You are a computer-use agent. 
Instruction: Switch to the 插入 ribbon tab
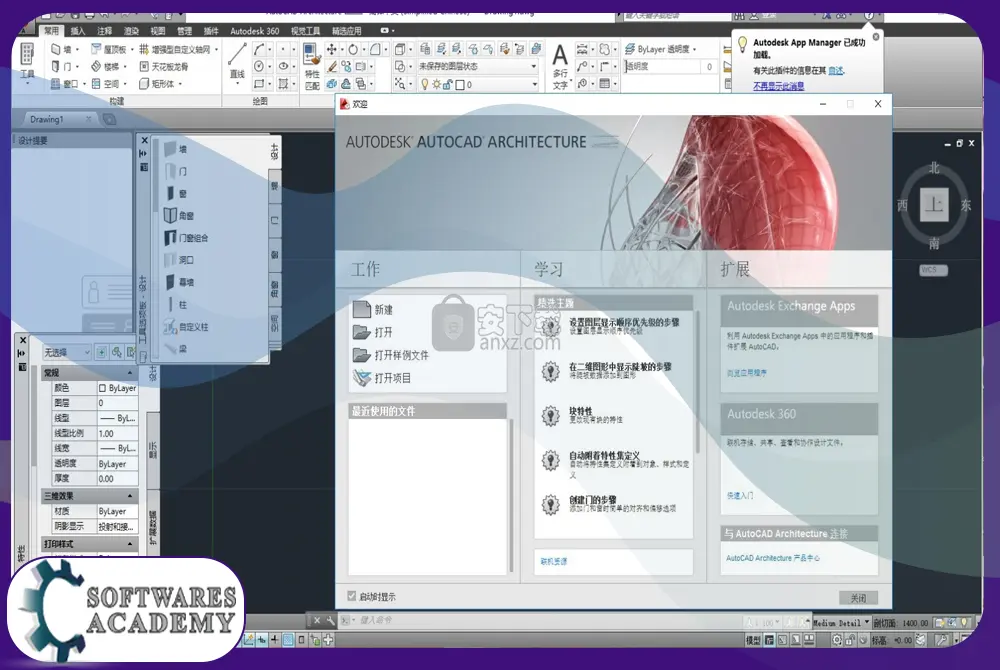pos(78,31)
